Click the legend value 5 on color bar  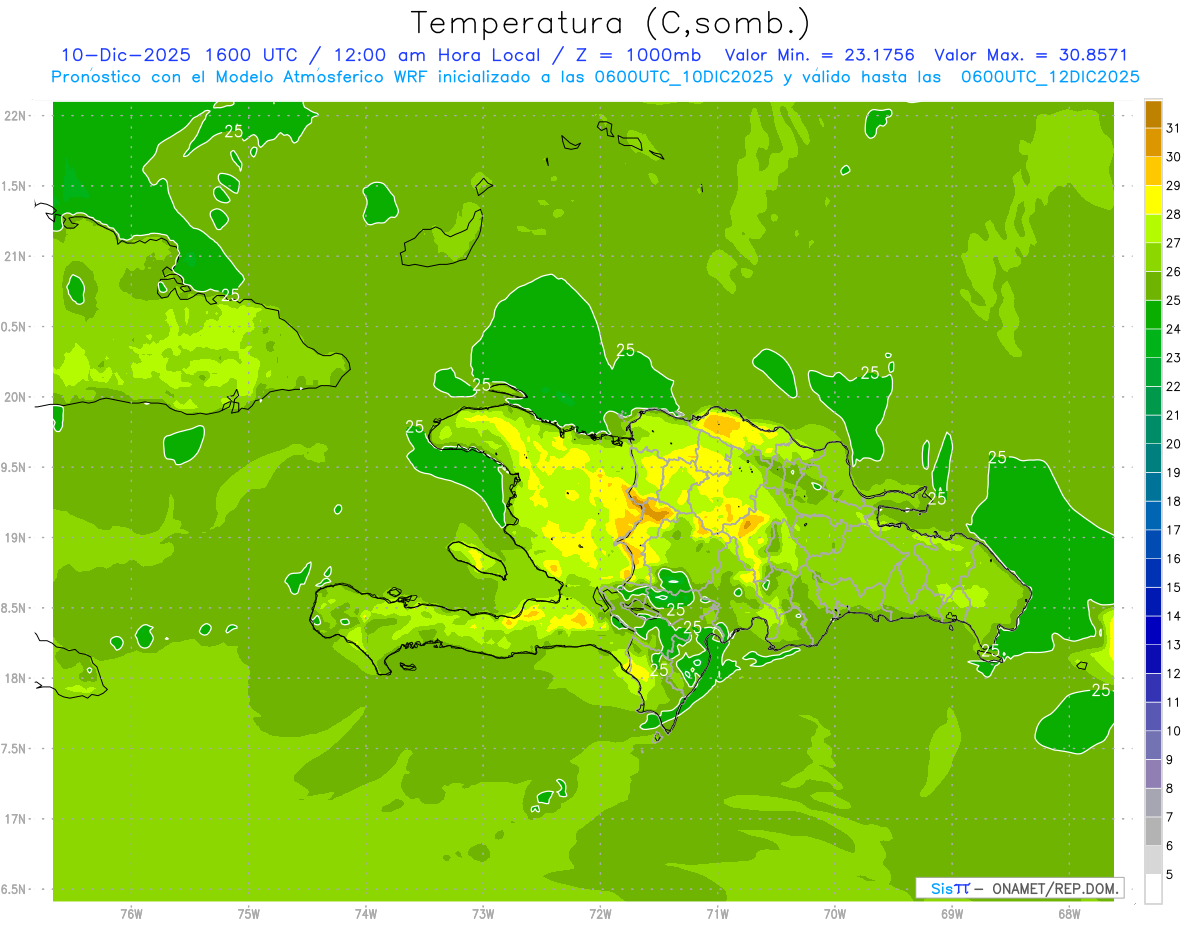(x=1169, y=875)
